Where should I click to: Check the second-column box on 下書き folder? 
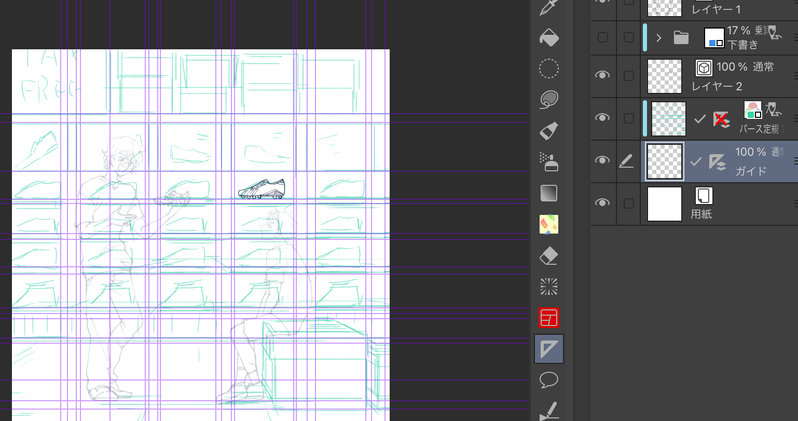click(x=629, y=38)
